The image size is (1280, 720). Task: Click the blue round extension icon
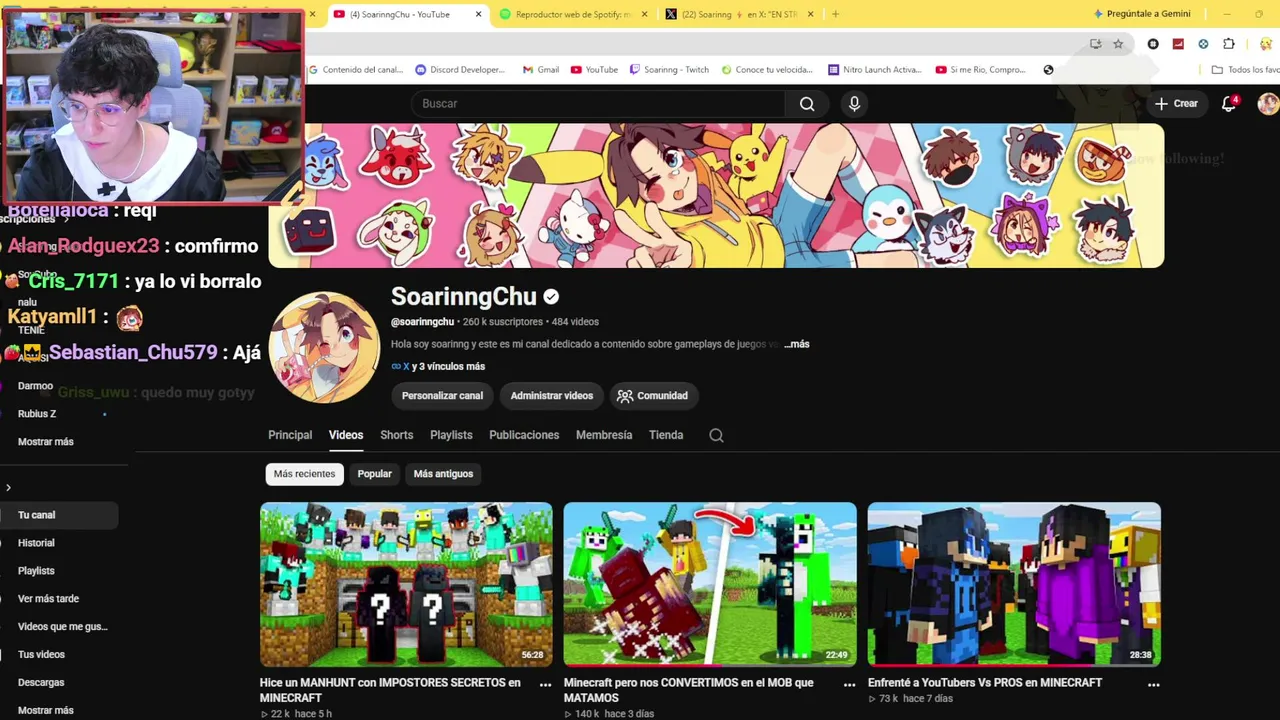coord(1203,44)
